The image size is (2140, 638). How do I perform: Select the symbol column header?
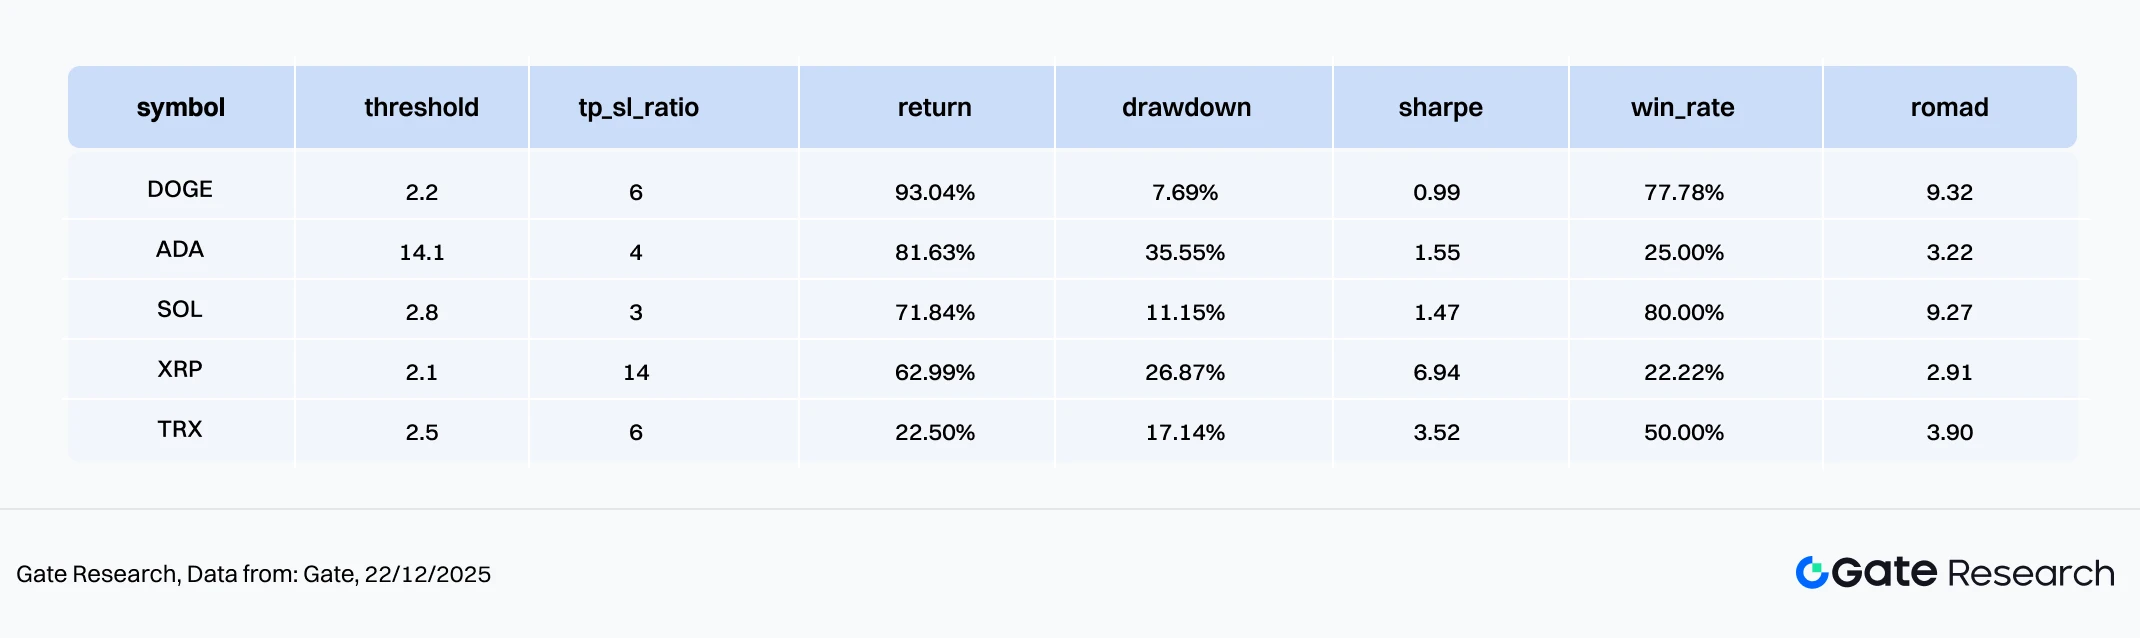[x=181, y=108]
